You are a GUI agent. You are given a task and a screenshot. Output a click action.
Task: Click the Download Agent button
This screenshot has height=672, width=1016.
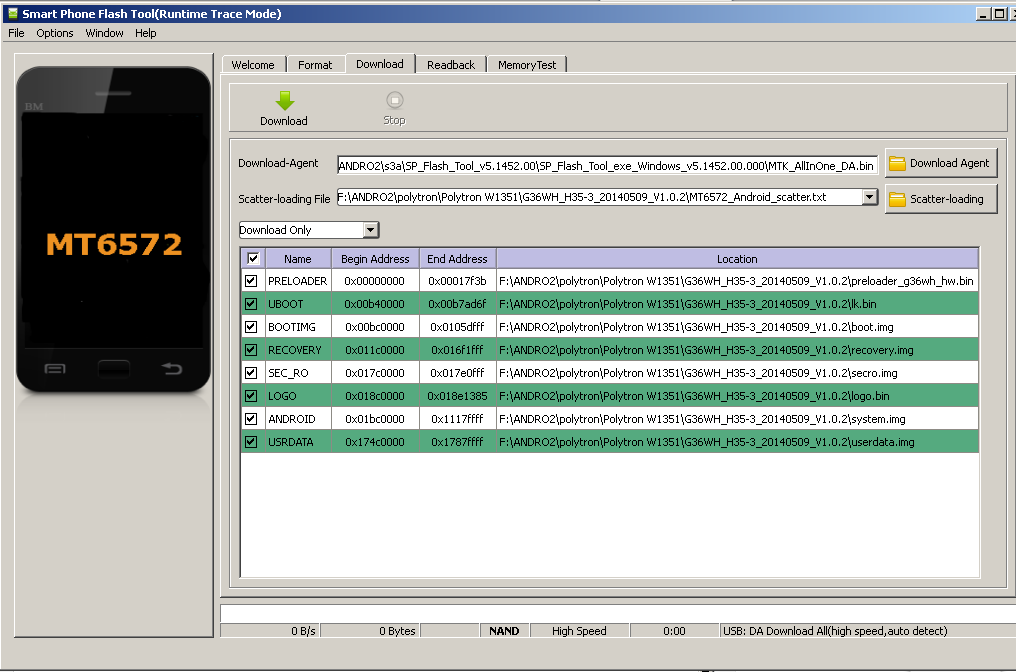coord(941,162)
